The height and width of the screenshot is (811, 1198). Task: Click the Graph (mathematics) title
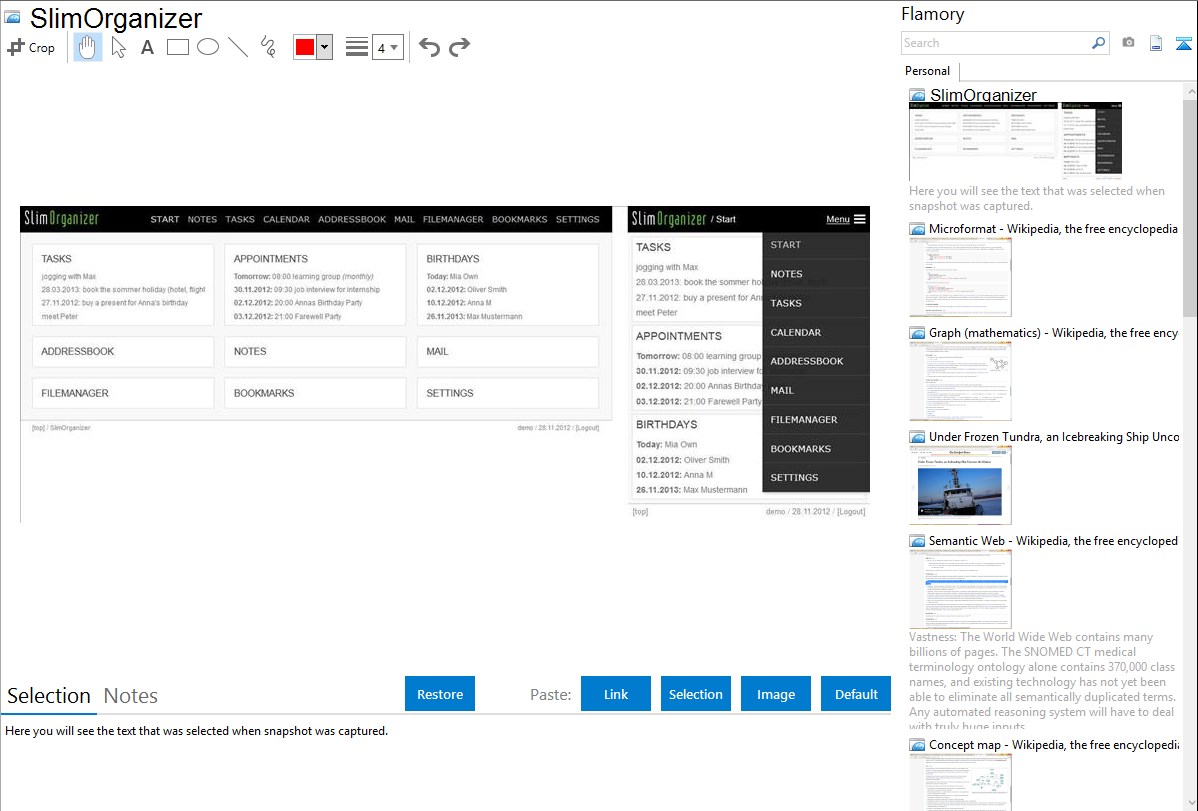click(1054, 333)
